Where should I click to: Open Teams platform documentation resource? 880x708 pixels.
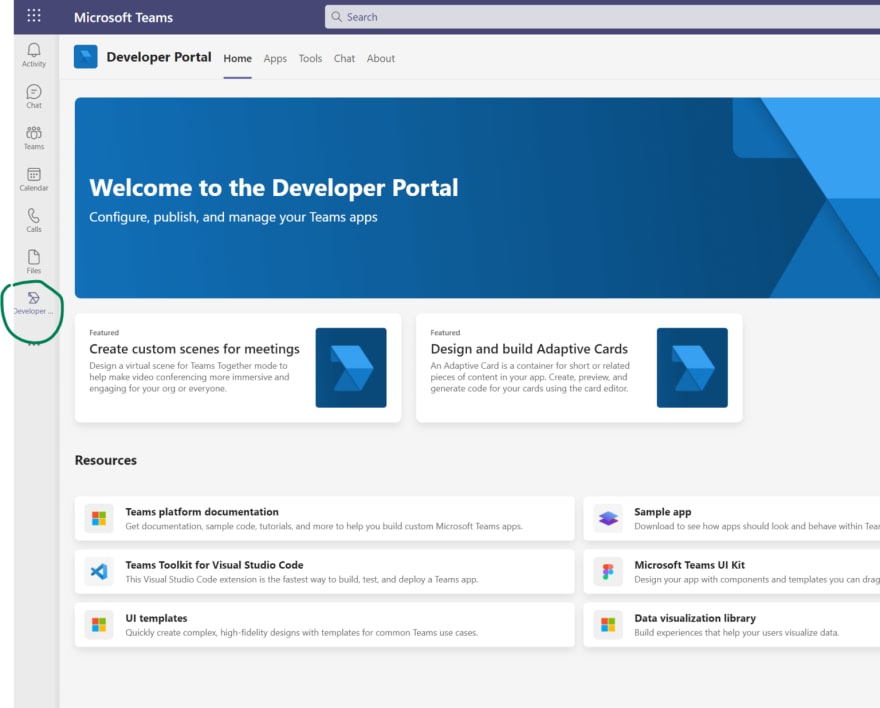click(x=324, y=518)
